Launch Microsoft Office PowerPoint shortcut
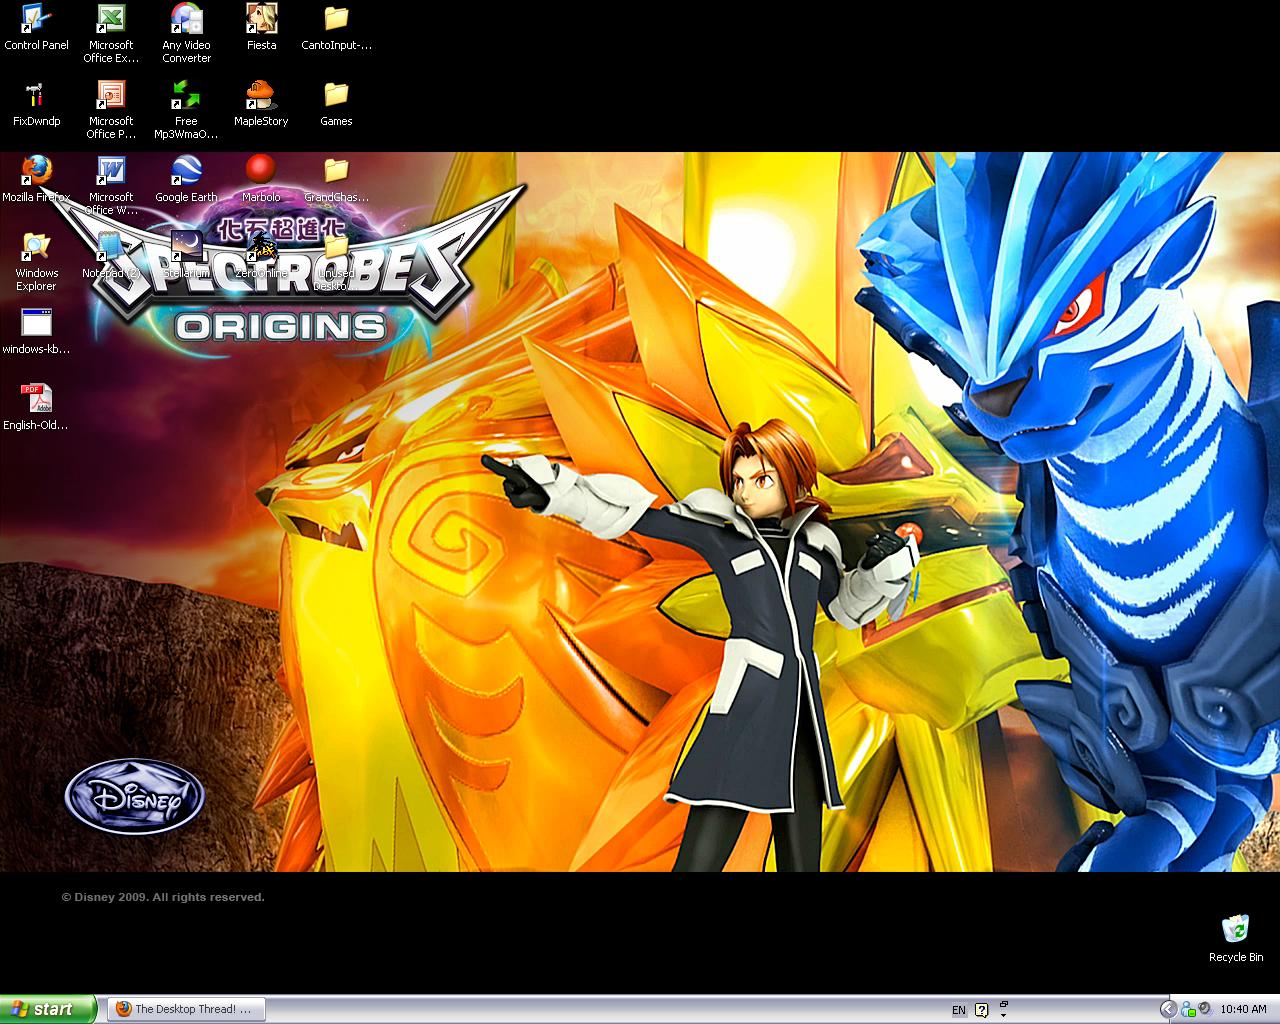This screenshot has height=1024, width=1280. click(110, 110)
